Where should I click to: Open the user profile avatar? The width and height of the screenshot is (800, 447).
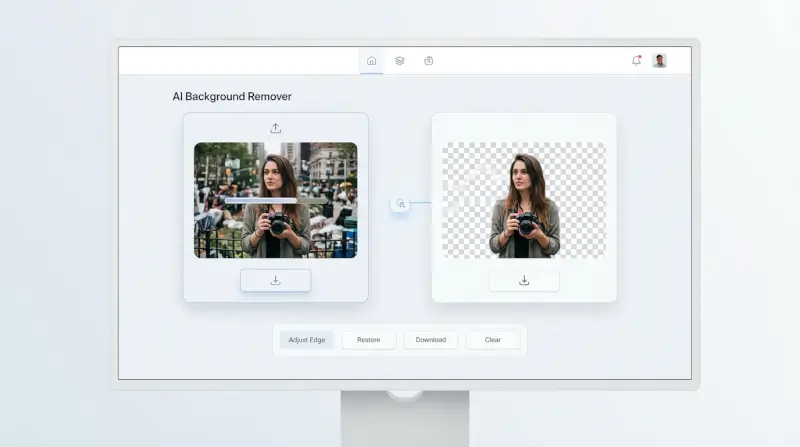[x=659, y=61]
